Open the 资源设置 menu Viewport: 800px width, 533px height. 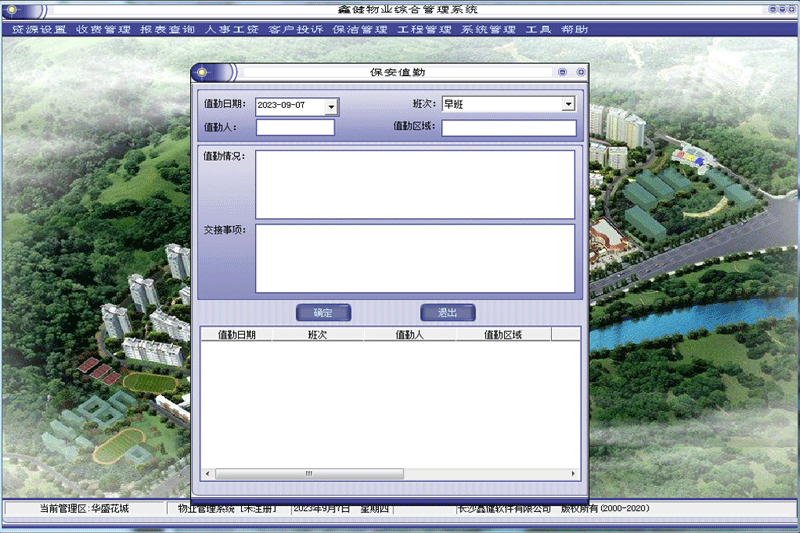click(x=39, y=30)
